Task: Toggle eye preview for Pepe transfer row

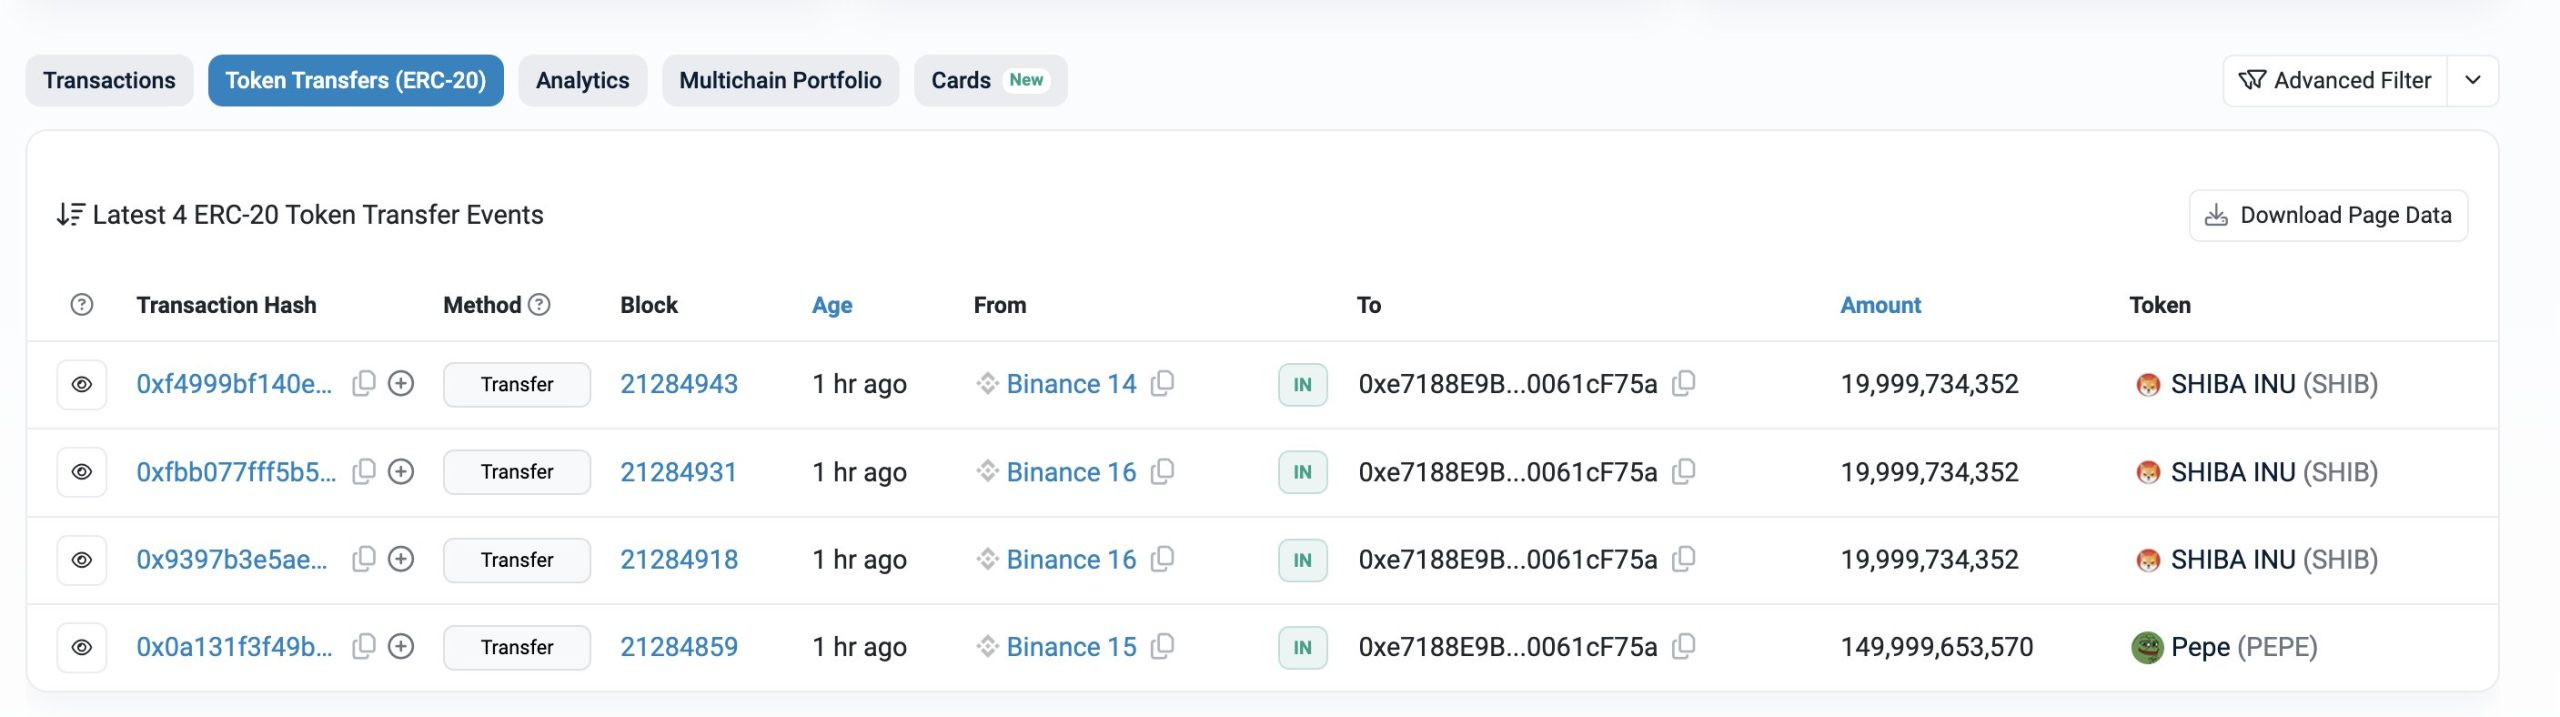Action: (82, 648)
